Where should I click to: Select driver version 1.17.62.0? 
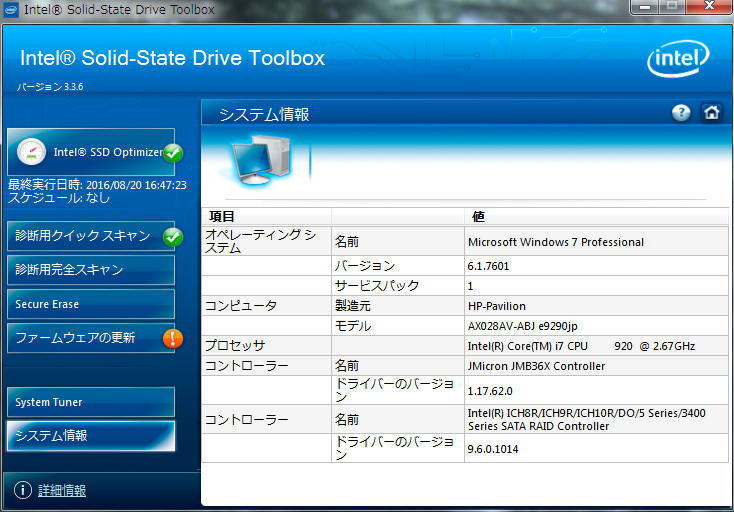pos(596,391)
